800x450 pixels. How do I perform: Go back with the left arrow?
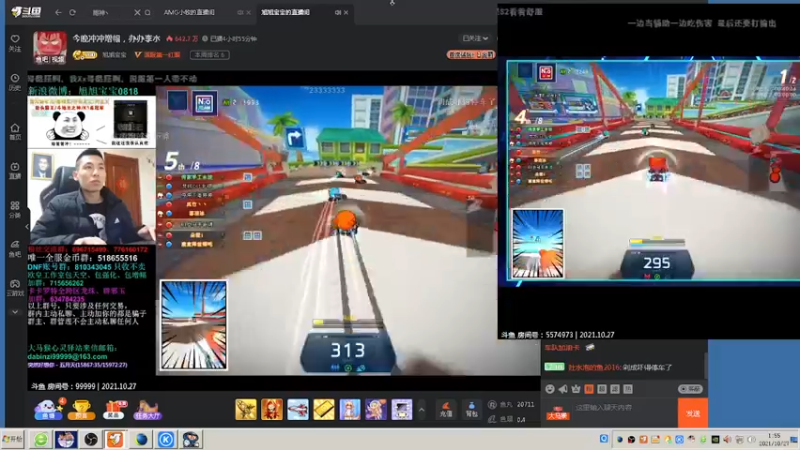coord(58,12)
